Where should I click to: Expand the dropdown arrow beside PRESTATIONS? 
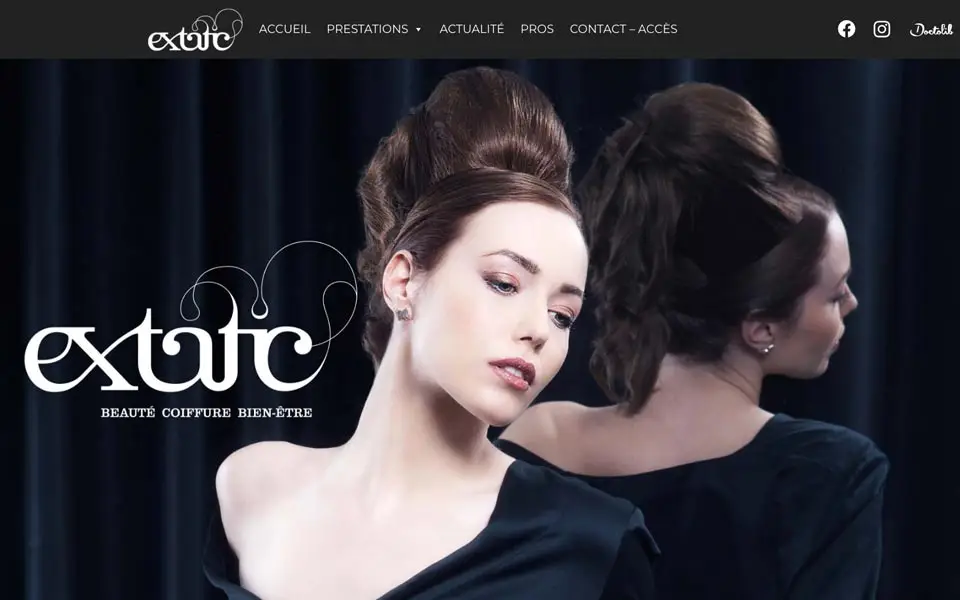(x=418, y=30)
